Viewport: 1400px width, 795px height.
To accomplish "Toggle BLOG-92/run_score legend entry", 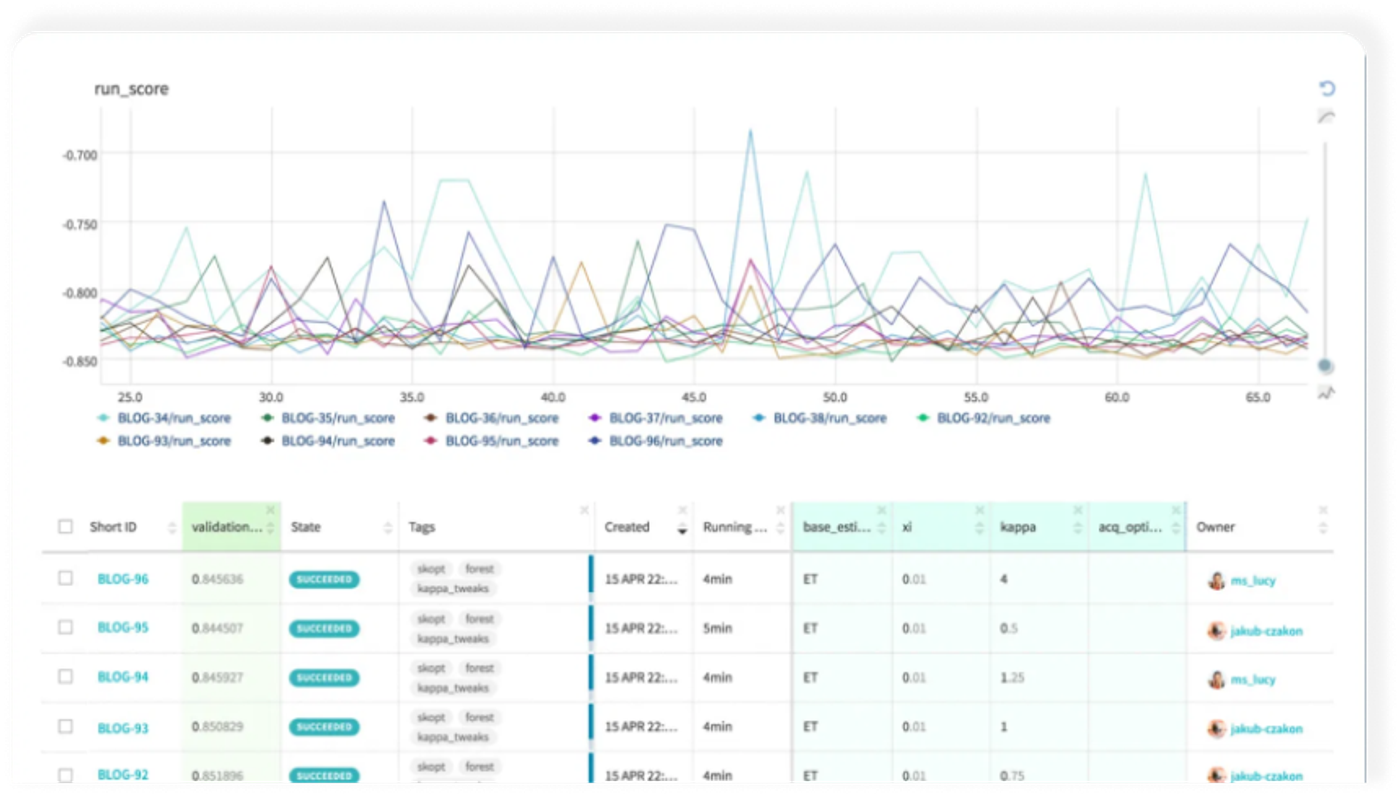I will (x=984, y=418).
